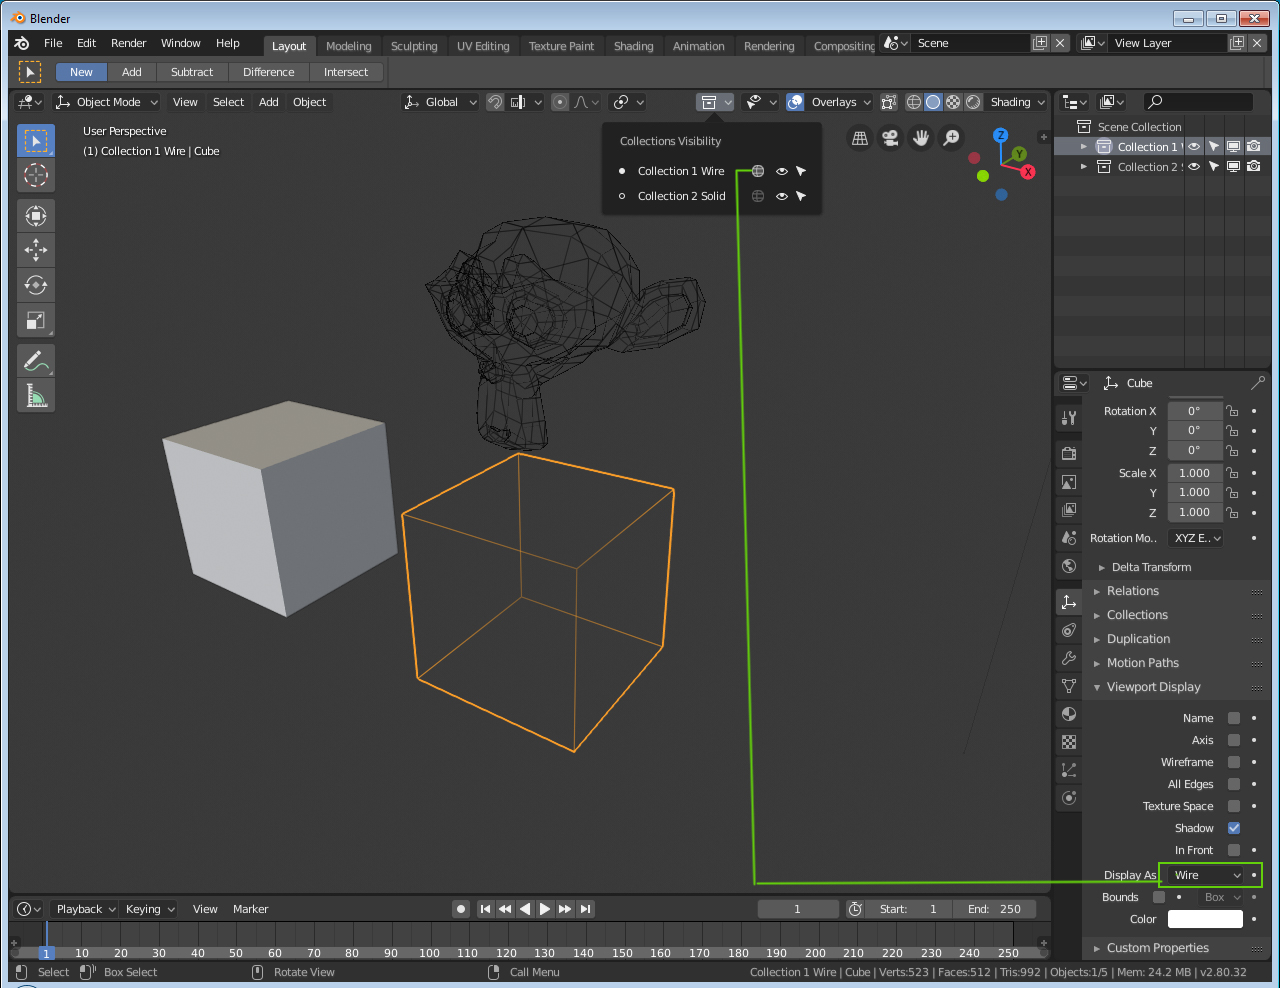1280x988 pixels.
Task: Click the camera view icon in viewport
Action: [890, 138]
